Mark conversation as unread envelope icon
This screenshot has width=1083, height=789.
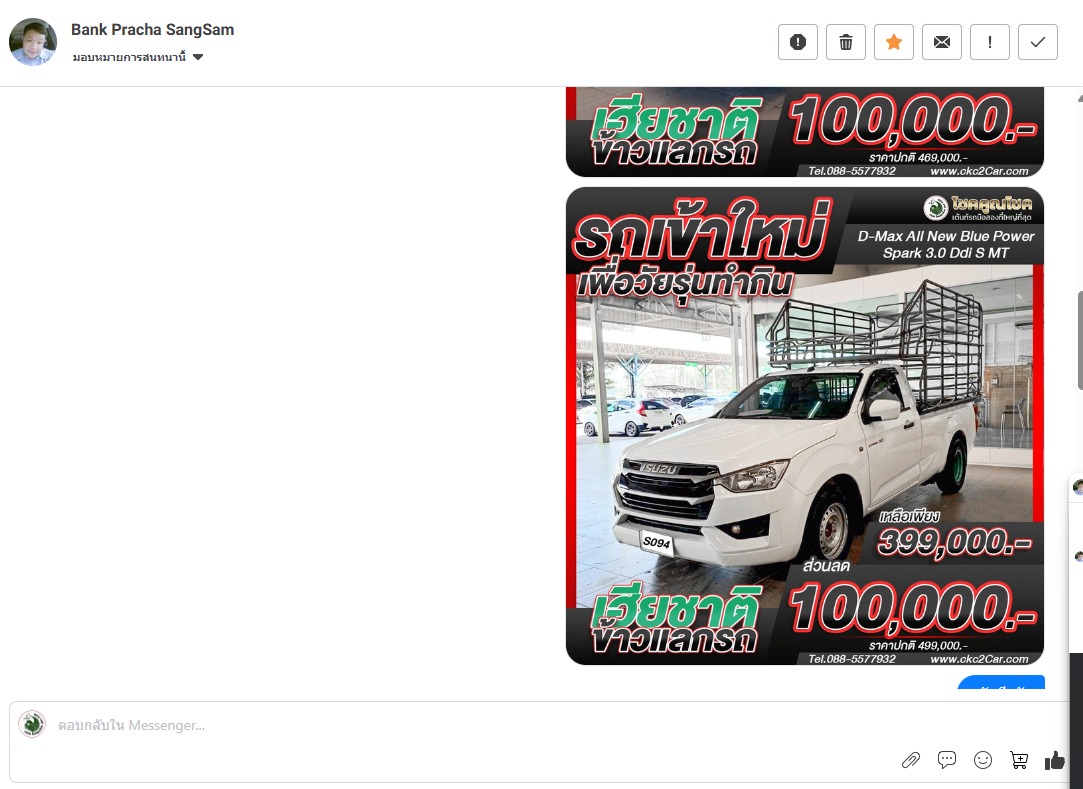(941, 42)
